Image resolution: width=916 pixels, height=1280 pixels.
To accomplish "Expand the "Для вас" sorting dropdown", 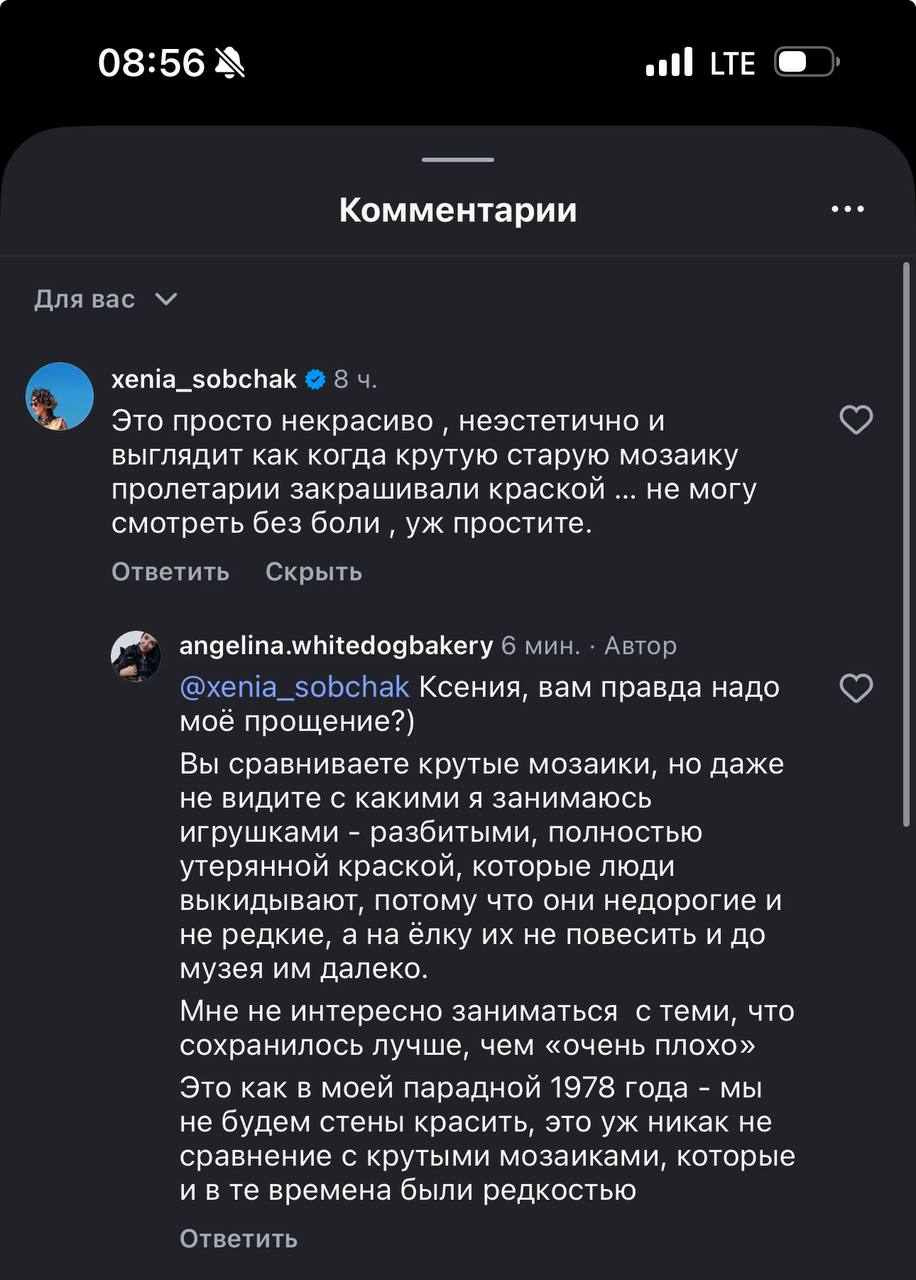I will [x=85, y=299].
